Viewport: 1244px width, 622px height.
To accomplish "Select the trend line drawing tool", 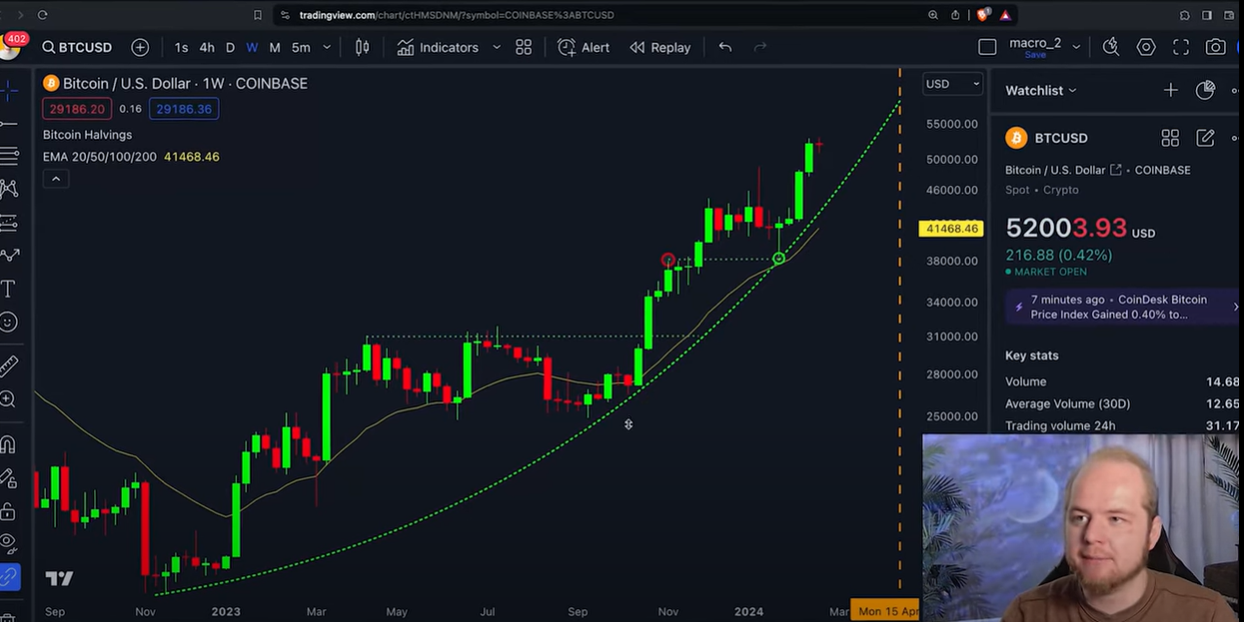I will click(x=8, y=124).
